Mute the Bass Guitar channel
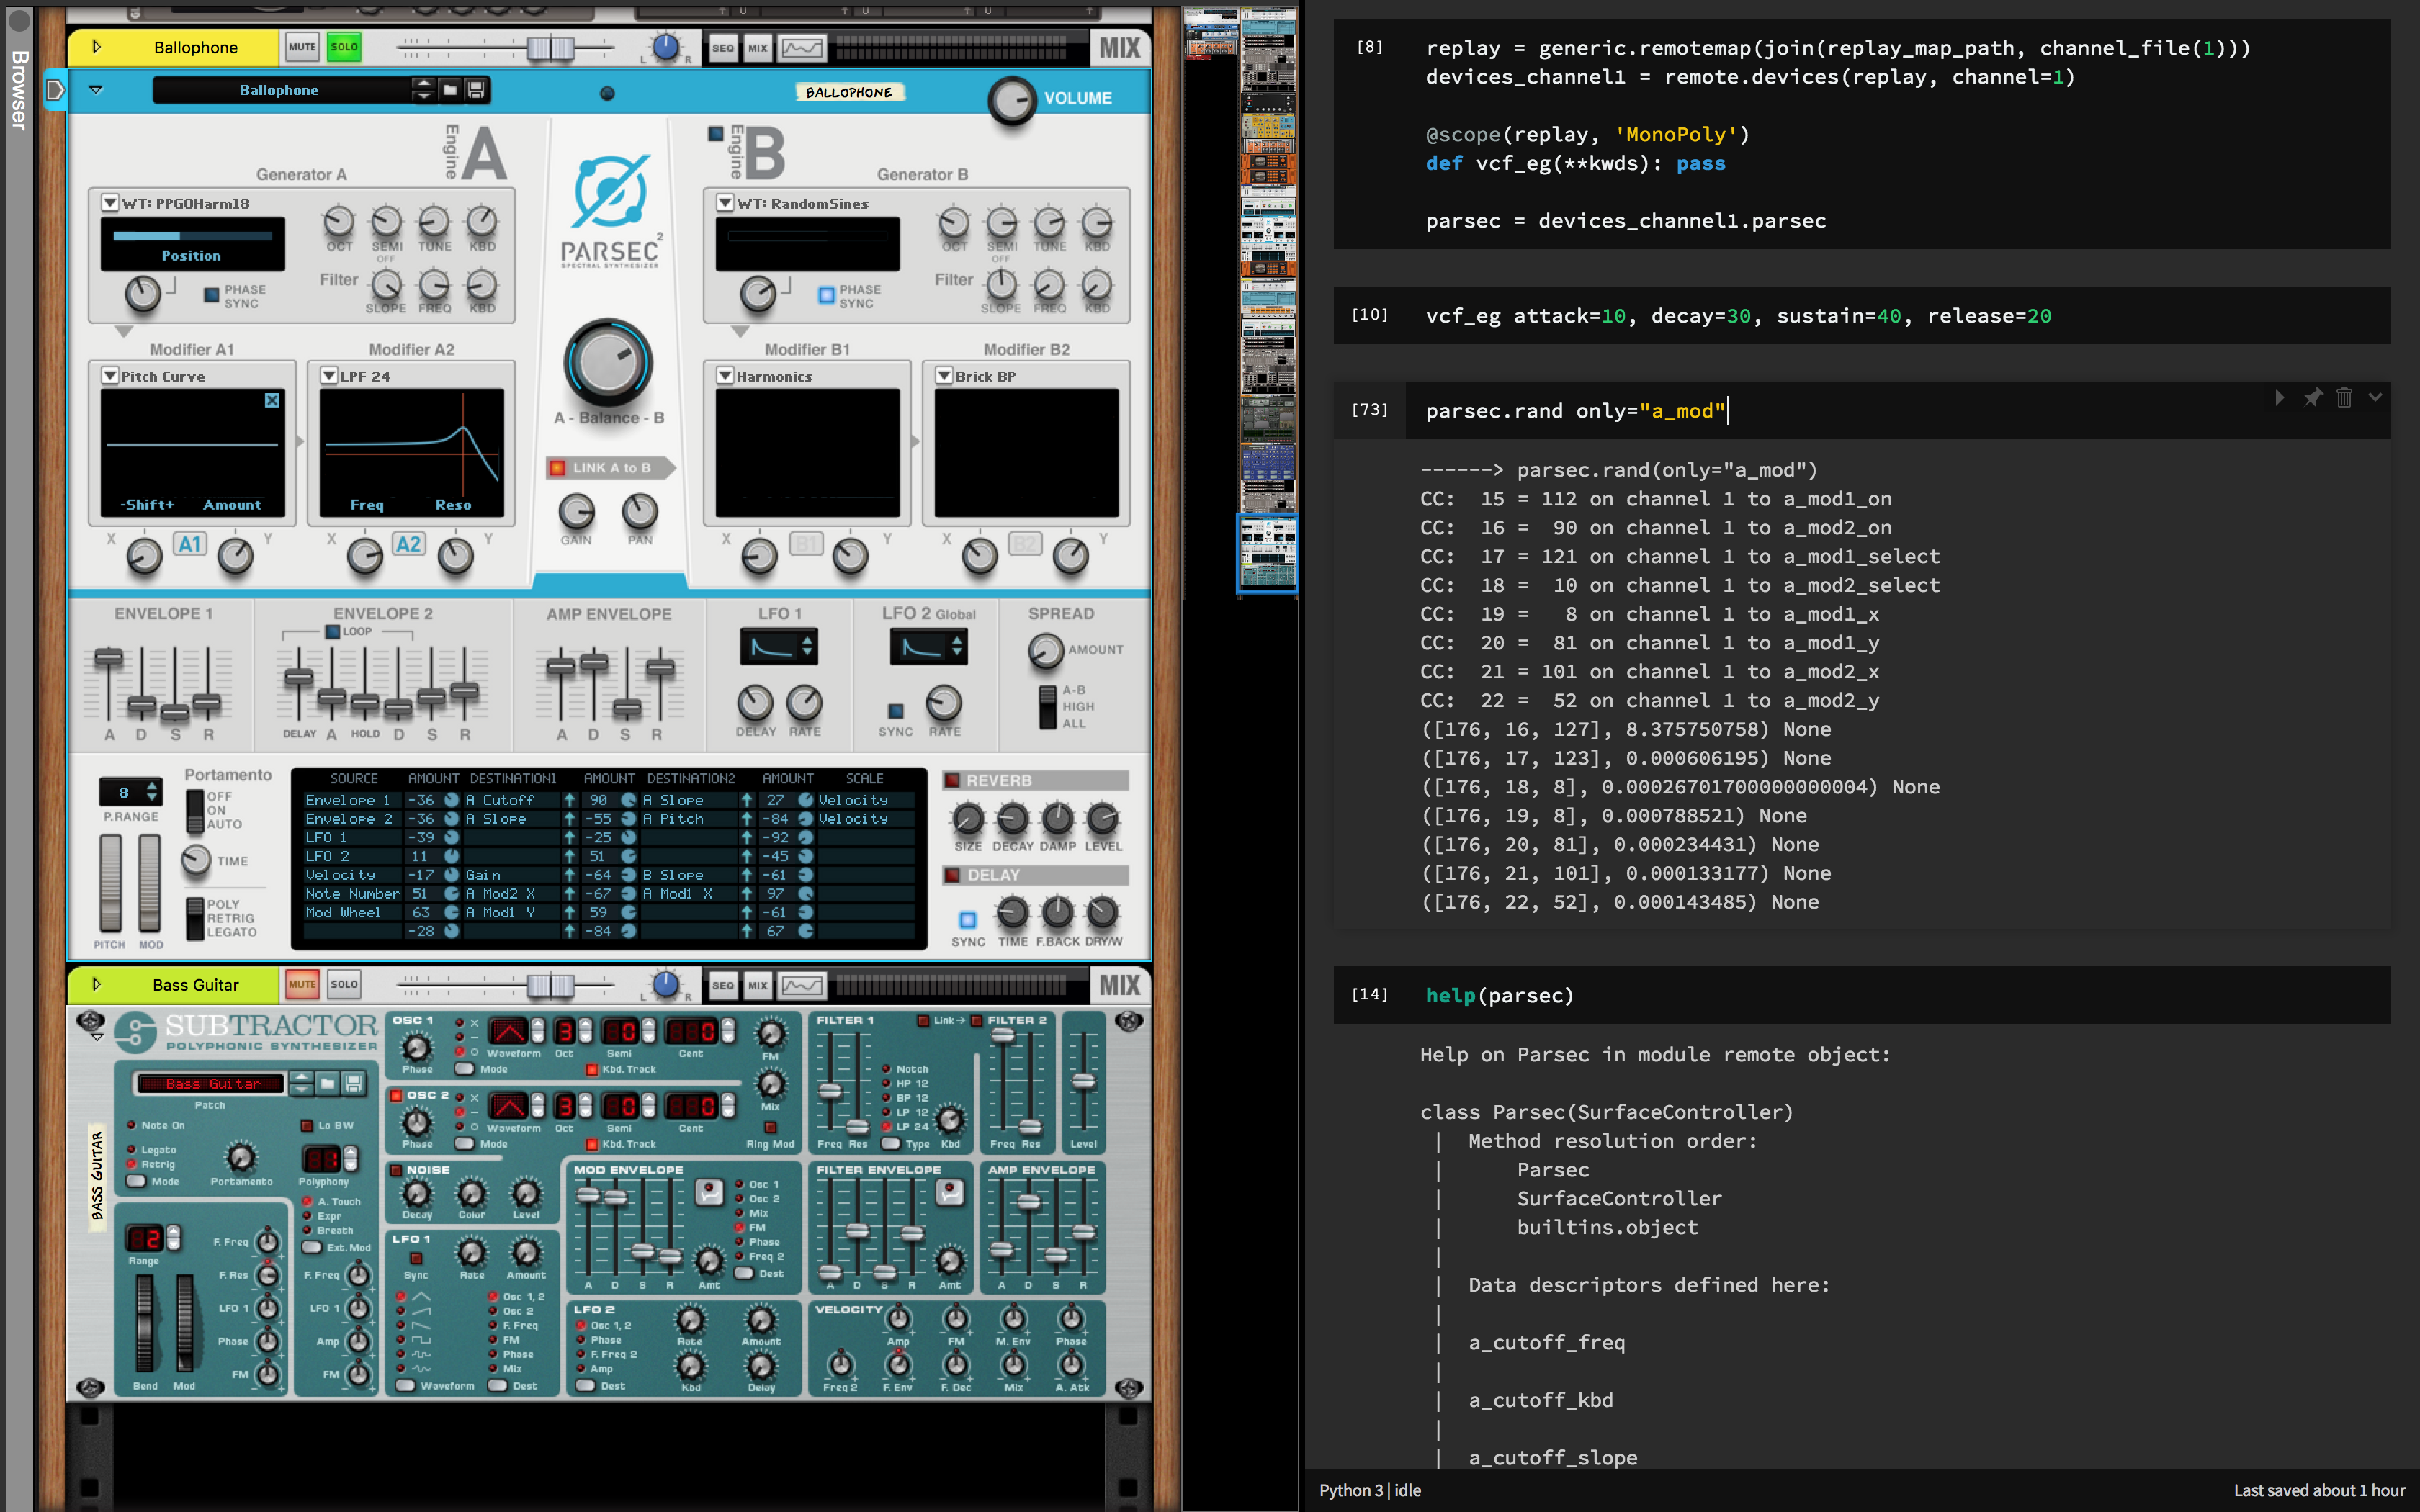Image resolution: width=2420 pixels, height=1512 pixels. 302,984
